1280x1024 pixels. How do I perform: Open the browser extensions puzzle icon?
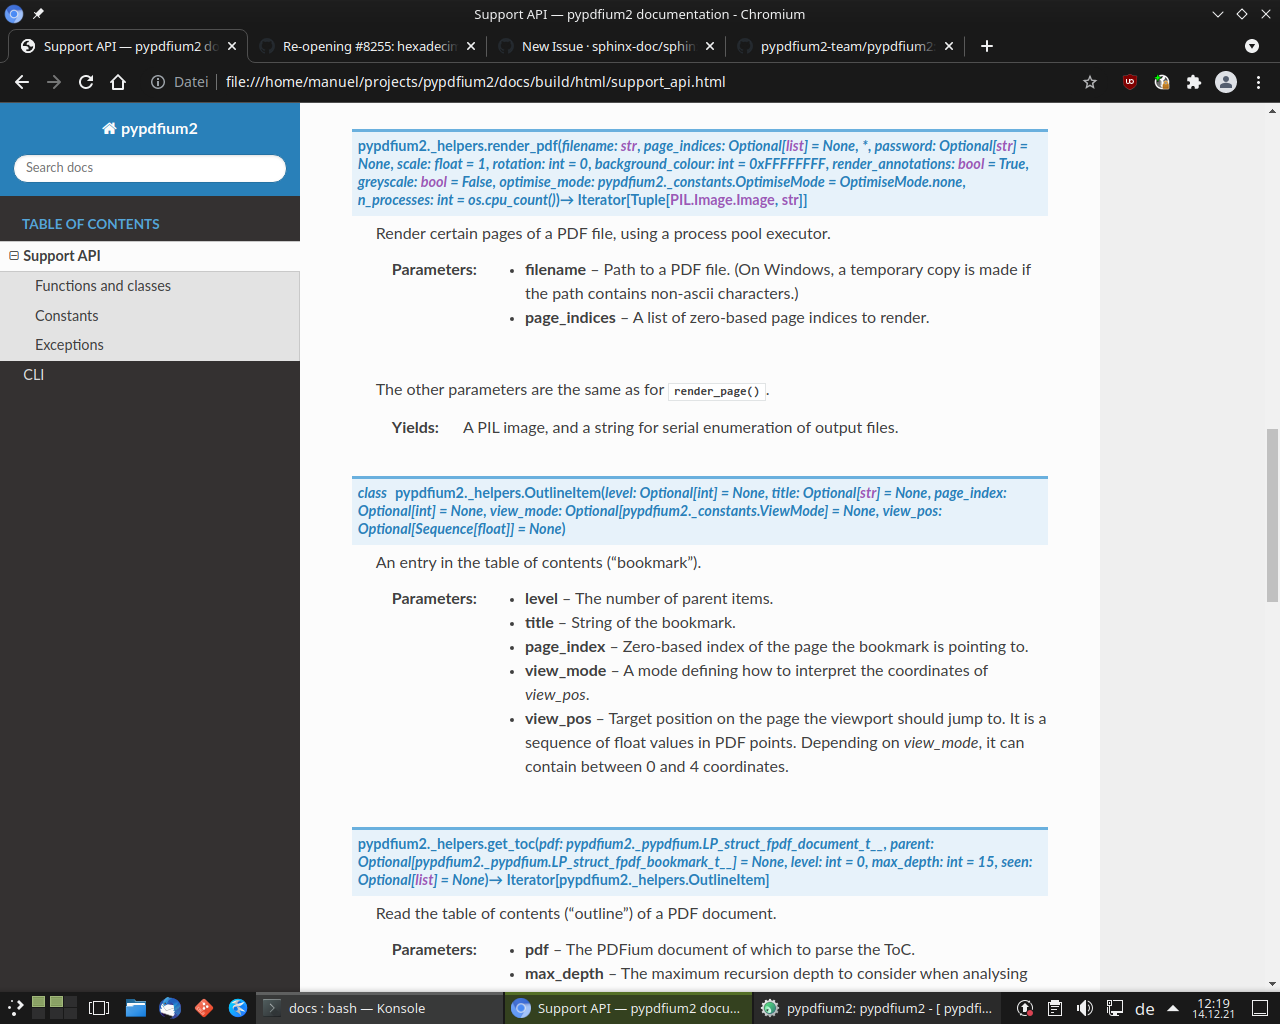tap(1194, 82)
